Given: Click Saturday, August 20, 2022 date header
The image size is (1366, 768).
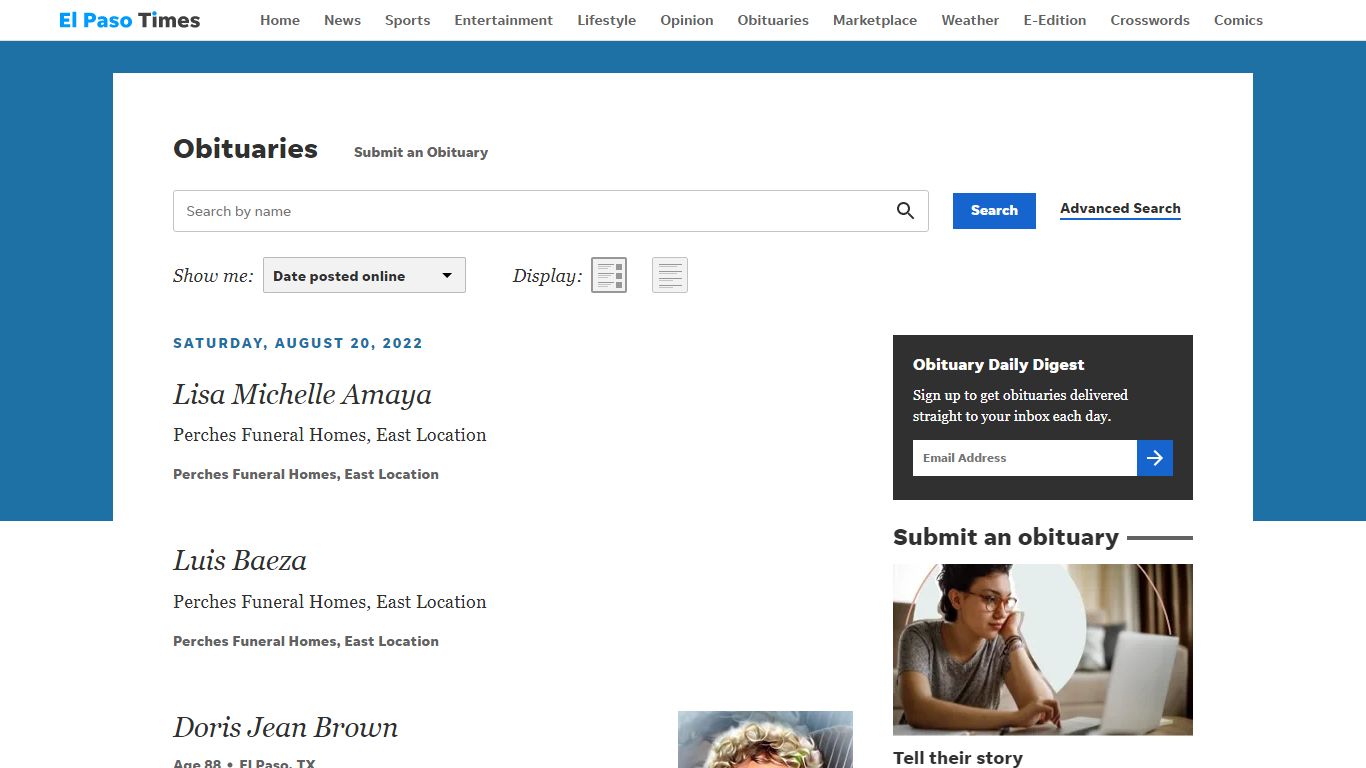Looking at the screenshot, I should pyautogui.click(x=298, y=343).
